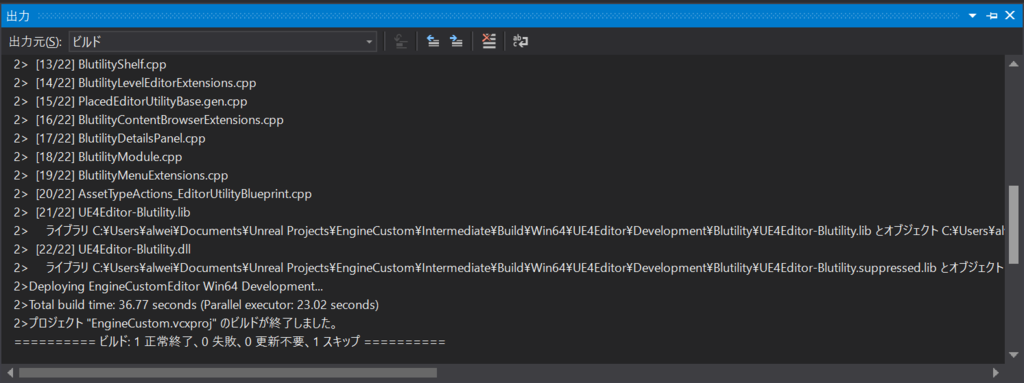The image size is (1024, 383).
Task: Click the Total build time: 36.77 seconds line
Action: 196,305
